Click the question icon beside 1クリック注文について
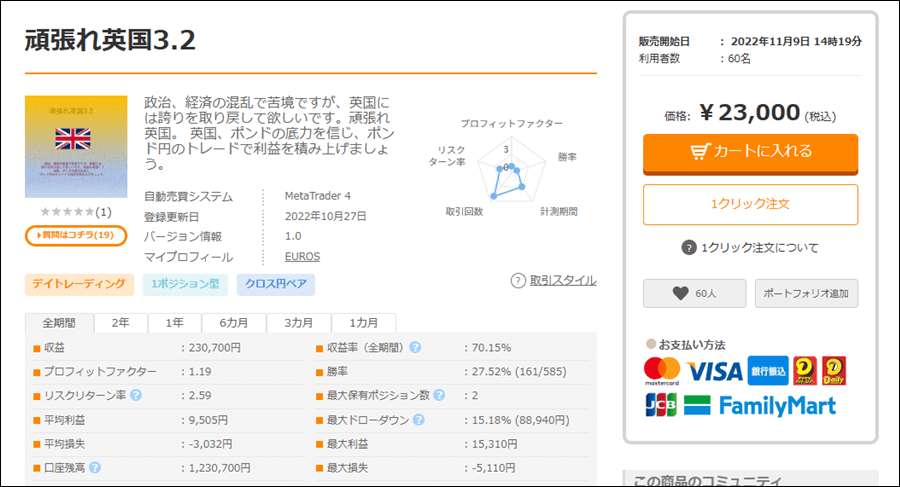The image size is (900, 487). 688,248
